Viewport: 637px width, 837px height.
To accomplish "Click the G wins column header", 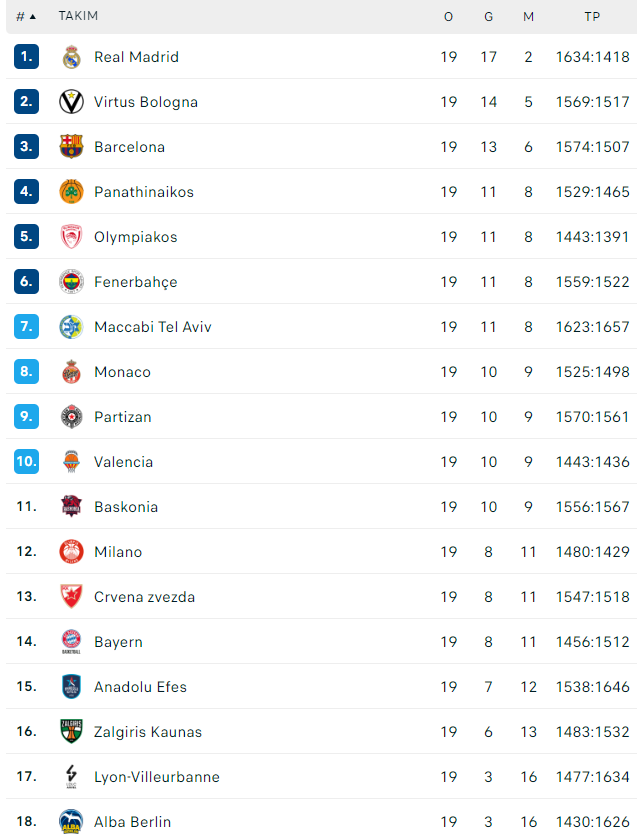I will coord(488,17).
